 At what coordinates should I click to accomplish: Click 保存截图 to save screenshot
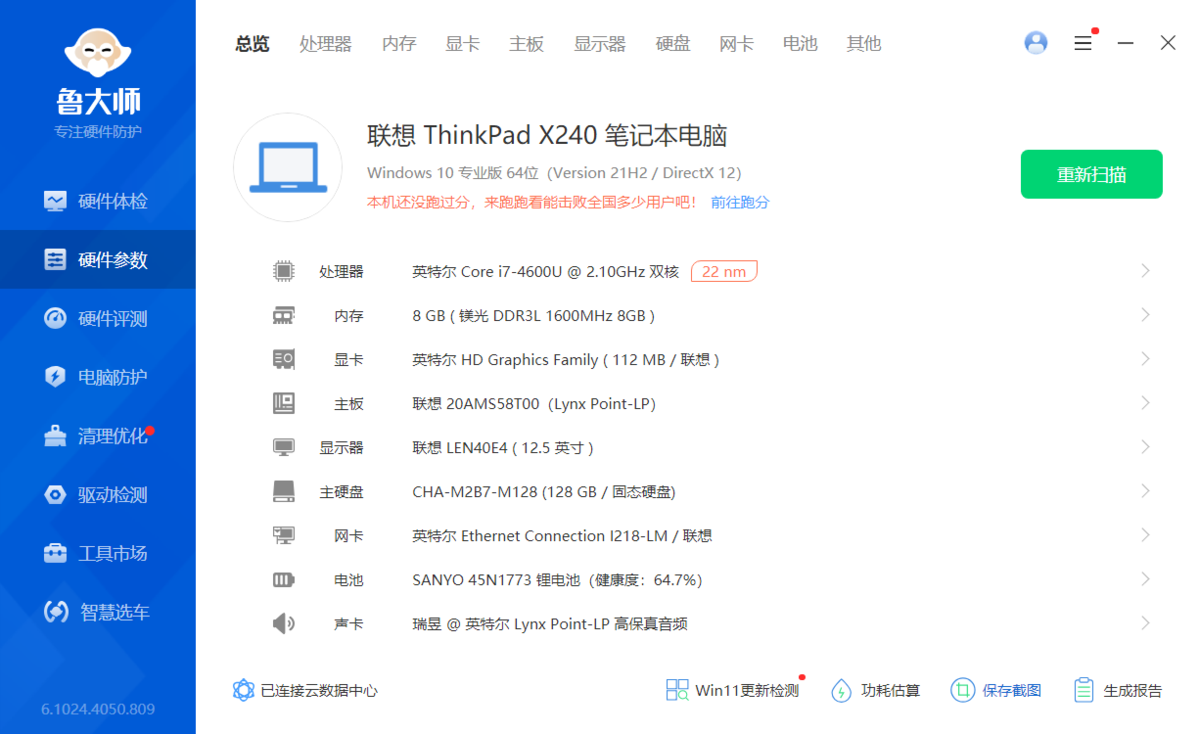pyautogui.click(x=996, y=690)
